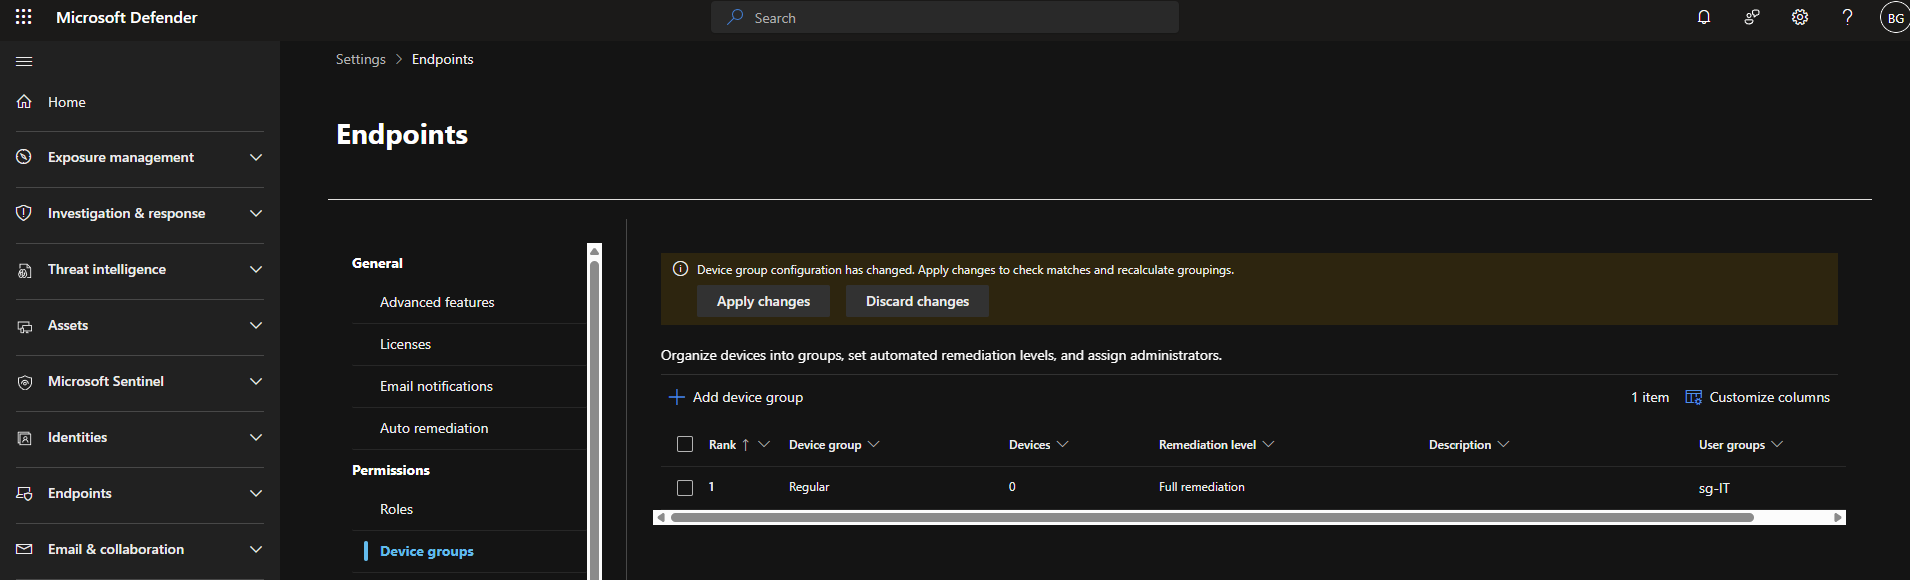Screen dimensions: 1910x580
Task: Collapse navigation using the hamburger icon
Action: click(x=24, y=61)
